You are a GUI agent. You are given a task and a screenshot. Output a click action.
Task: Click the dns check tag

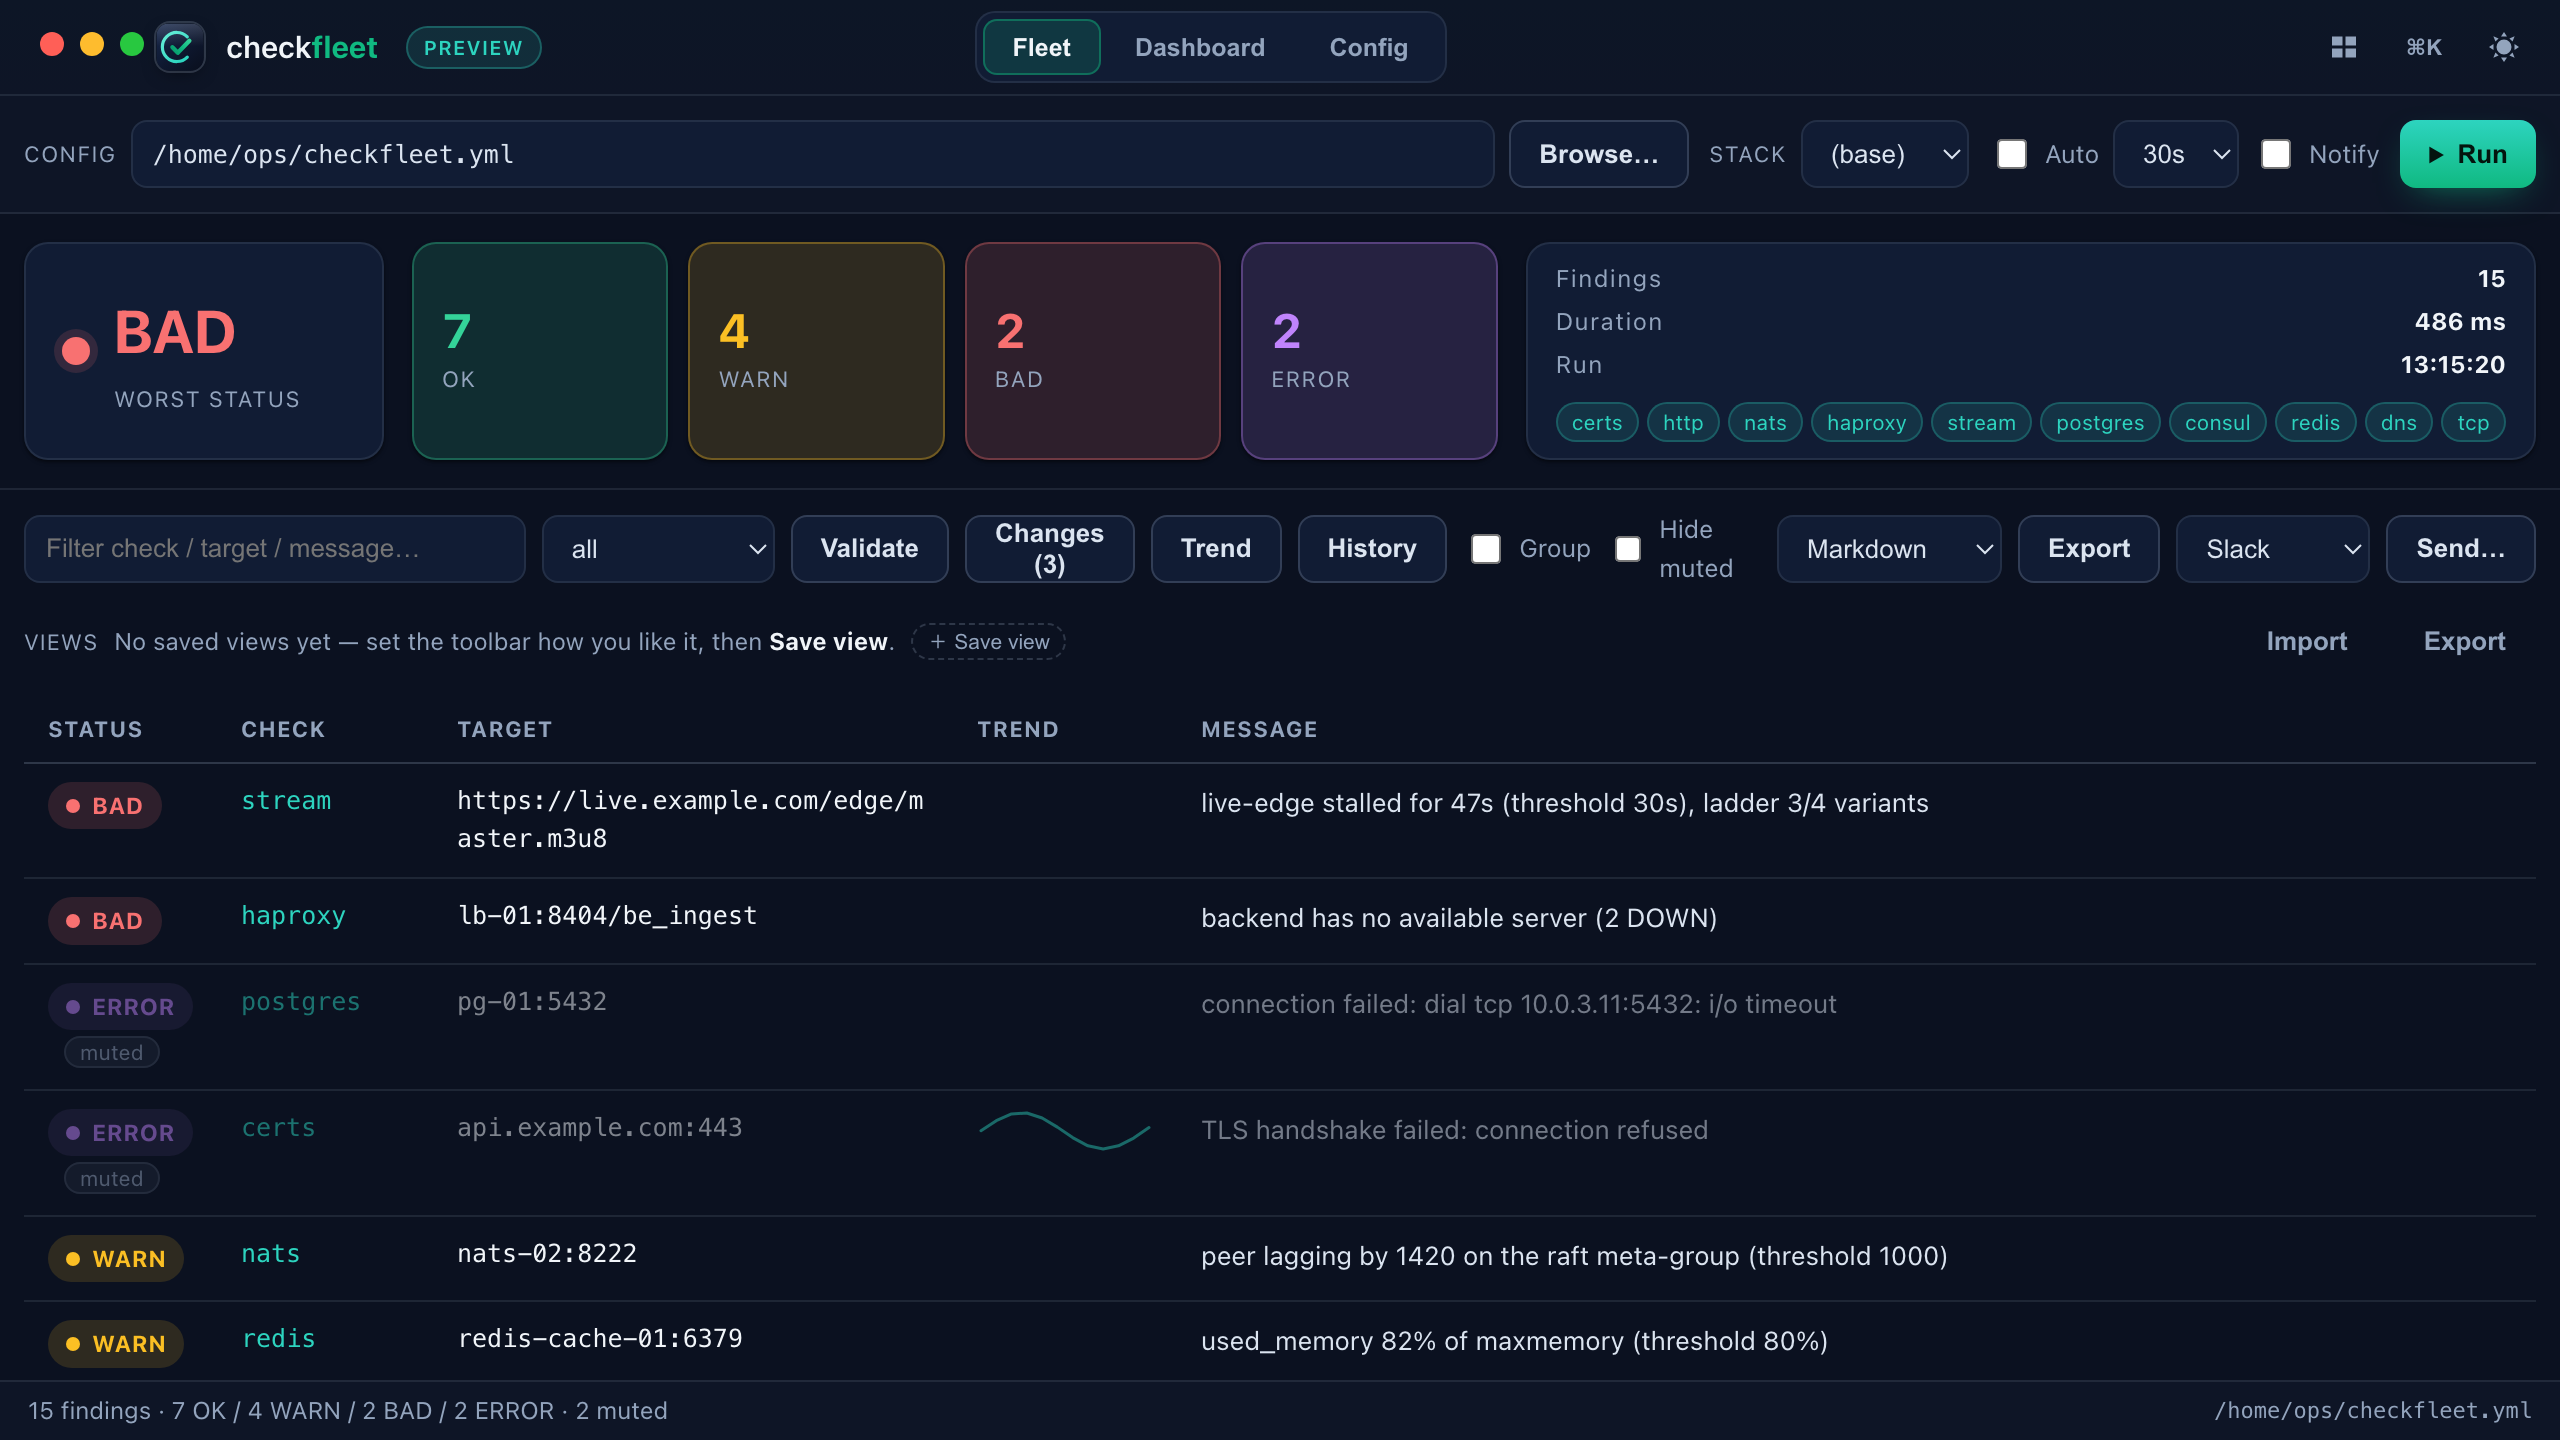[2398, 422]
